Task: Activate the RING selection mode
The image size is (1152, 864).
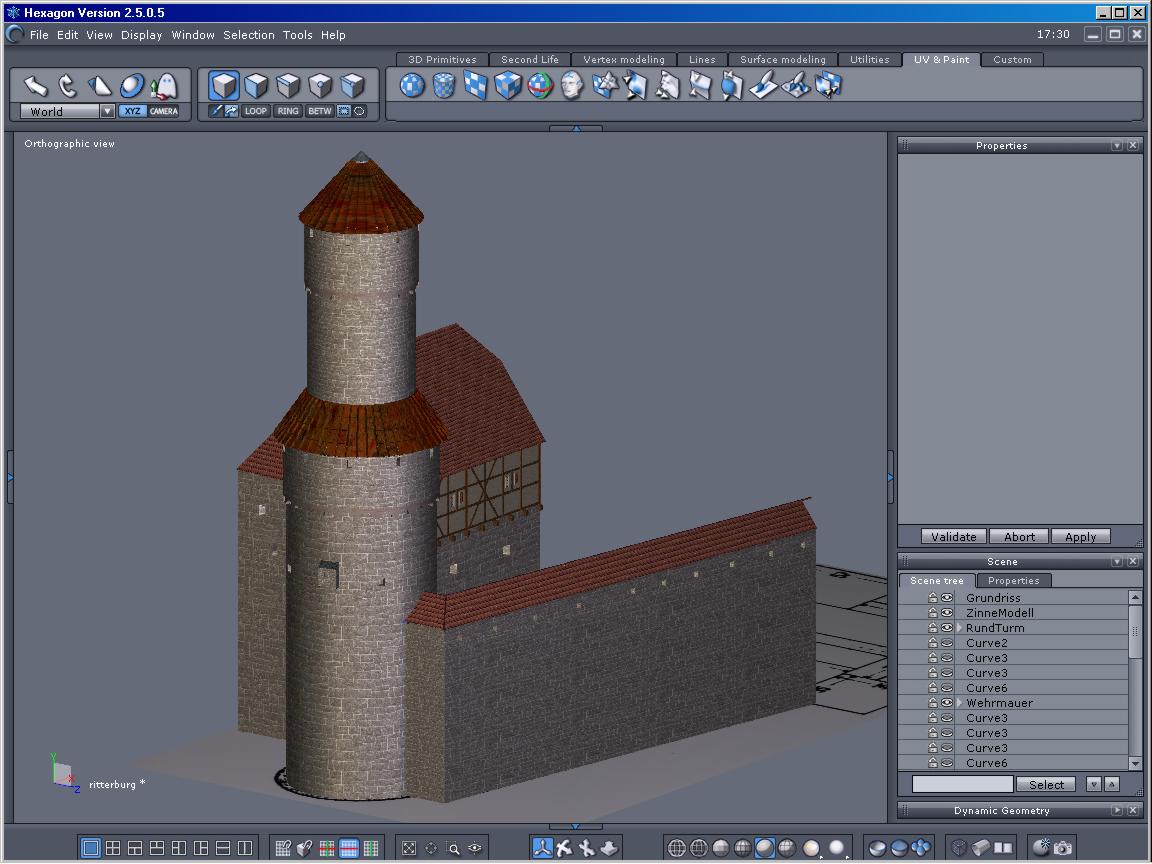Action: pyautogui.click(x=288, y=111)
